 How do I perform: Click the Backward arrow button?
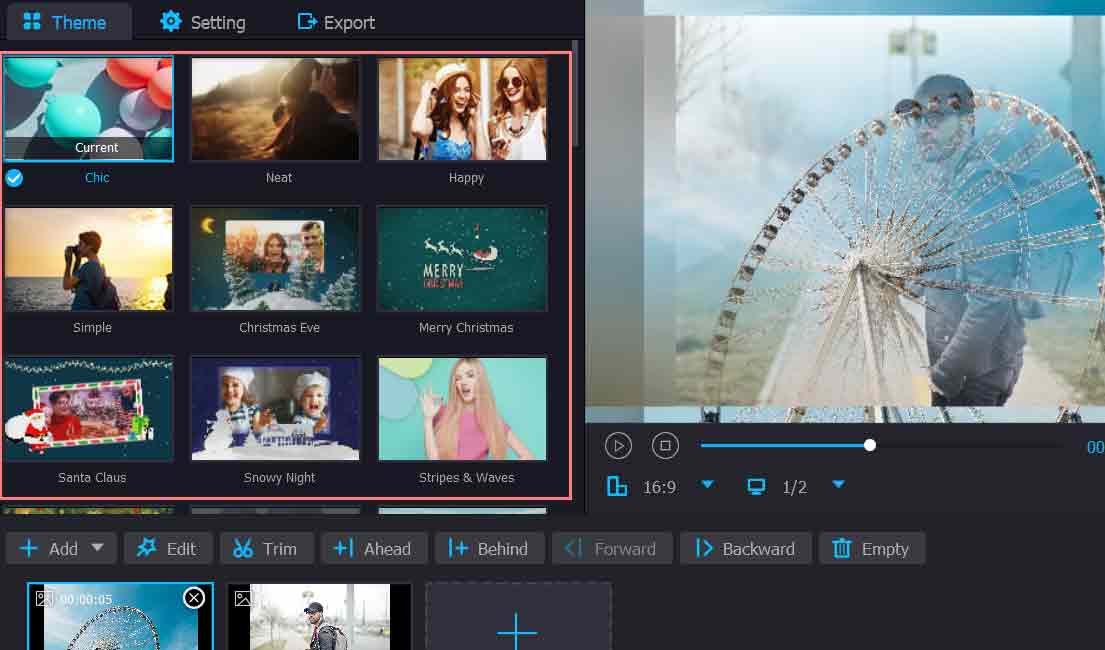pos(745,548)
